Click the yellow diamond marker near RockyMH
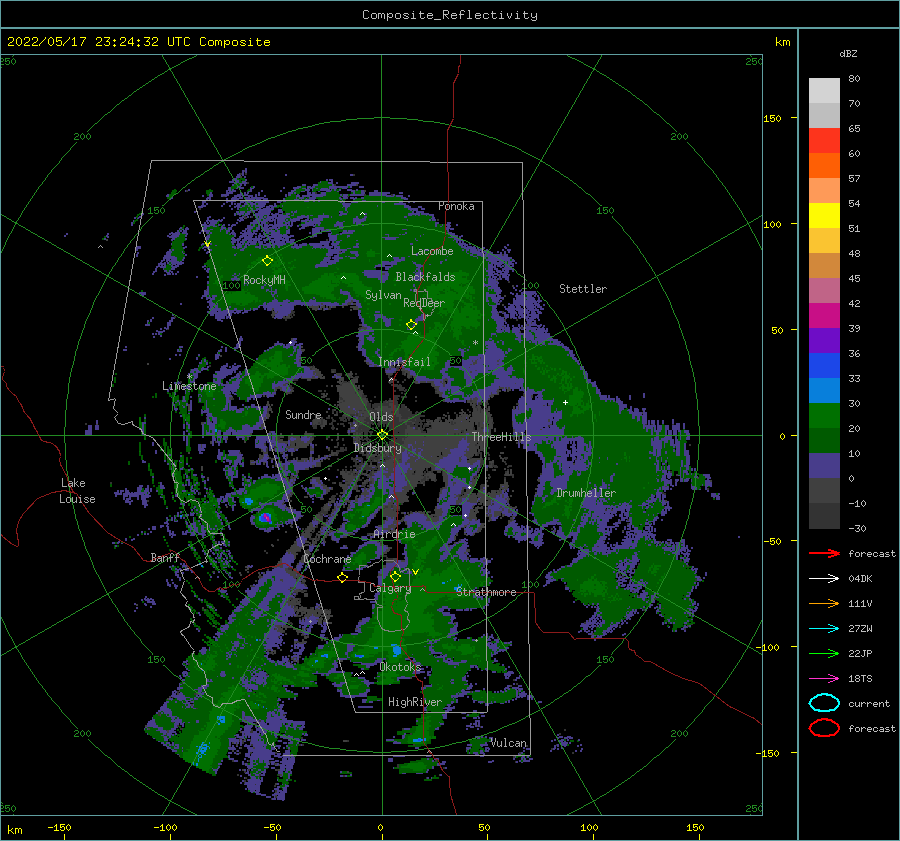The height and width of the screenshot is (841, 900). (267, 261)
